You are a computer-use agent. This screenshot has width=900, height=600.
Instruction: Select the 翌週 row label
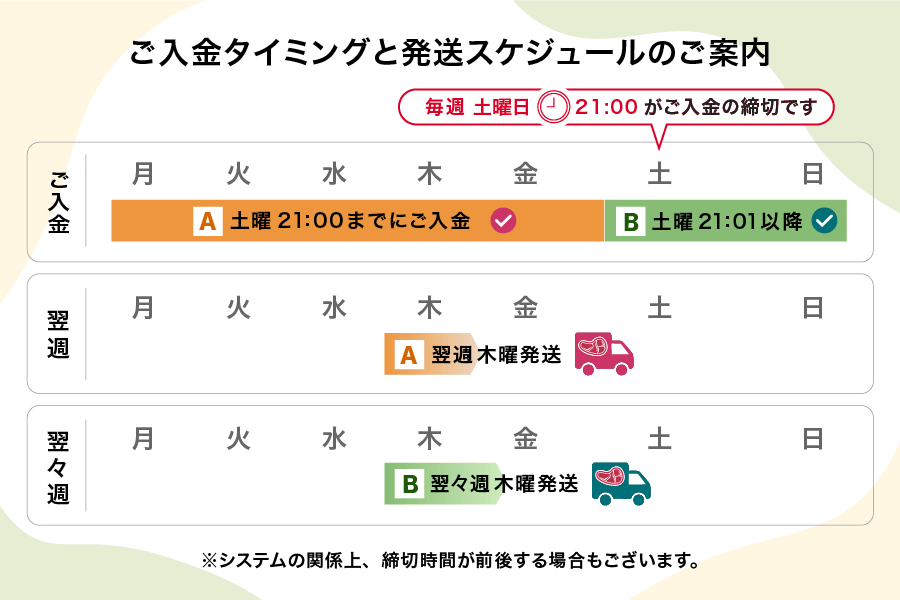[x=59, y=334]
